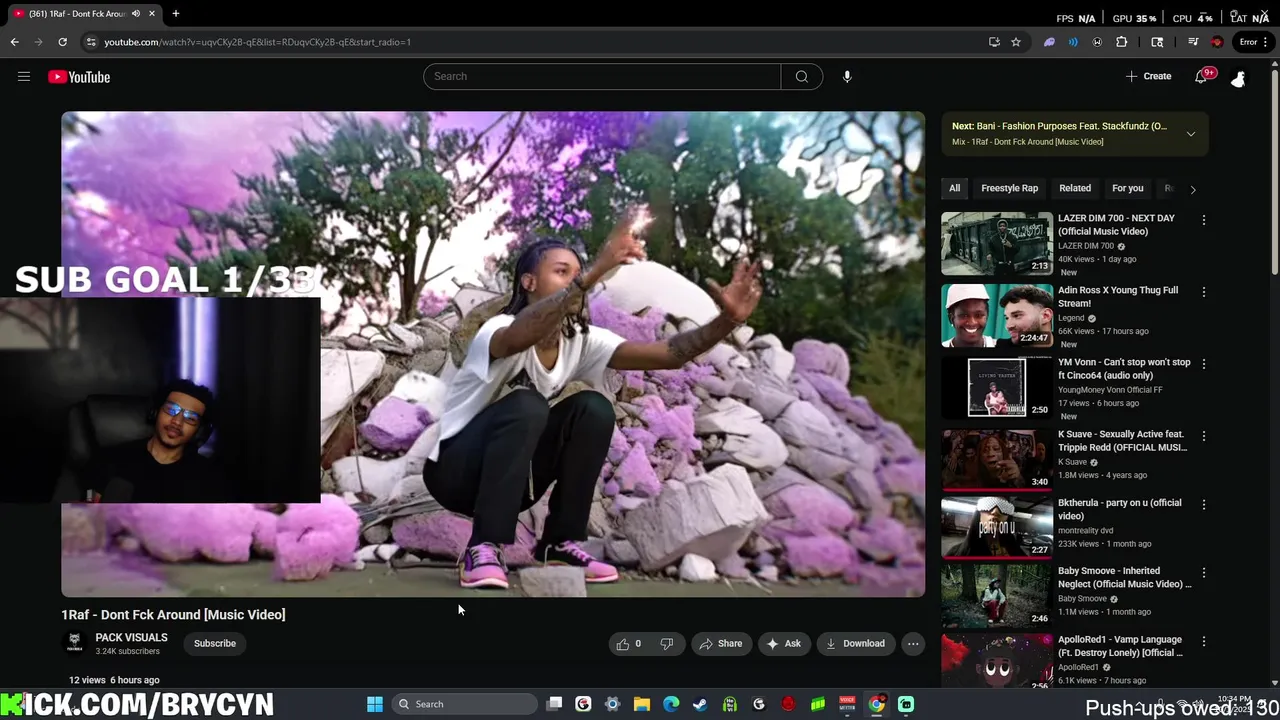Click the Ask button
The image size is (1280, 720).
coord(784,644)
